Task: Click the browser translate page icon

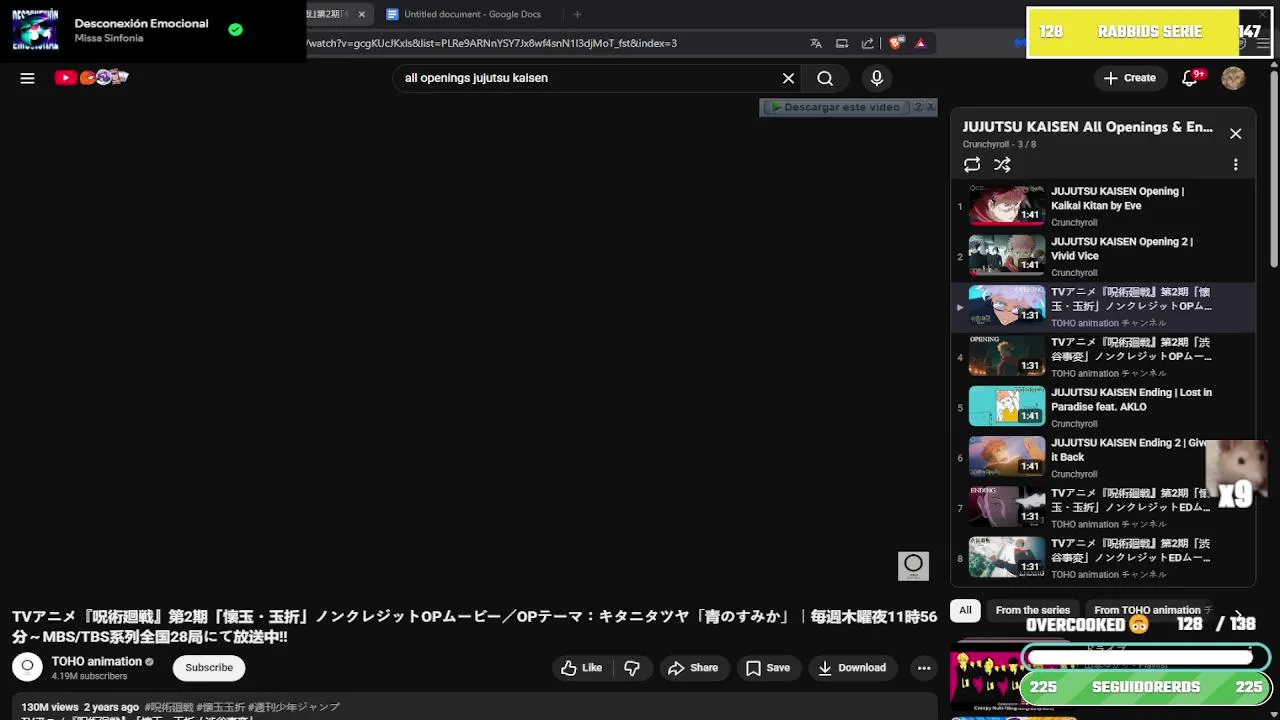Action: pos(816,43)
